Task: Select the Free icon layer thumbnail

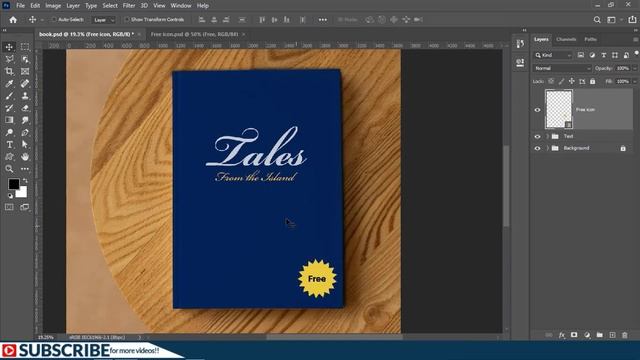Action: [559, 109]
